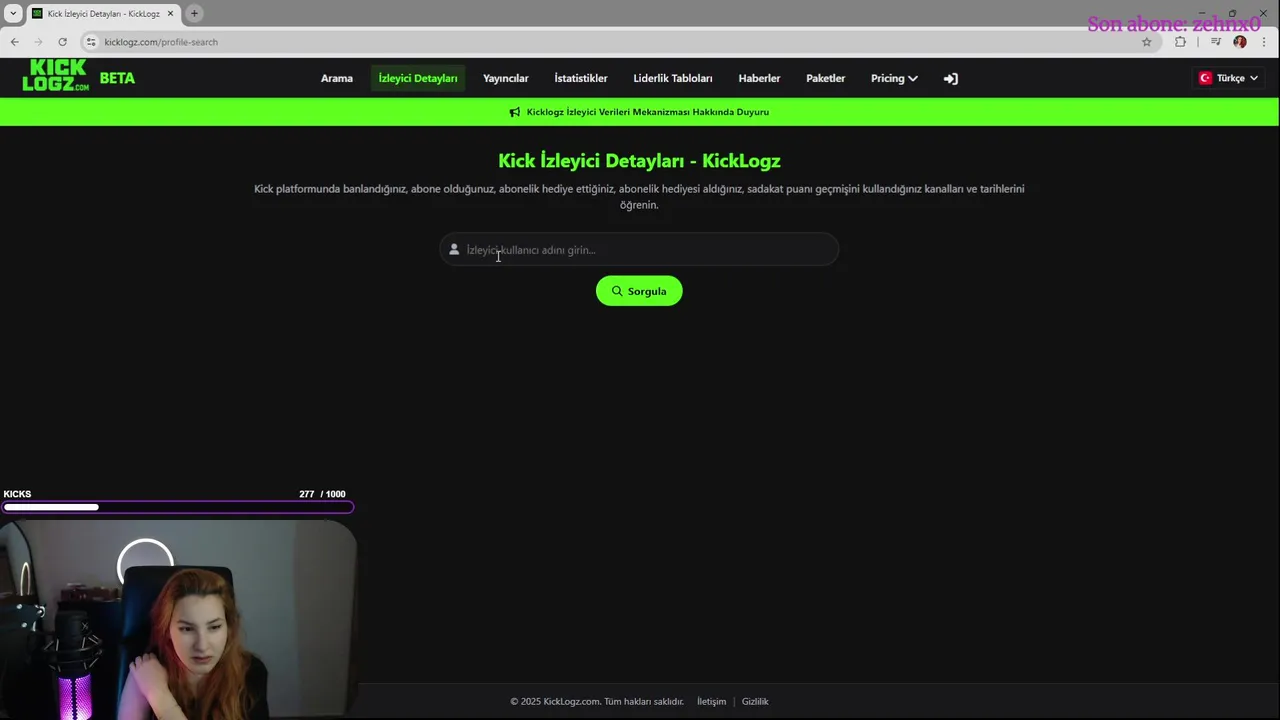Open the tab search dropdown in Chrome
Viewport: 1280px width, 720px height.
(x=13, y=13)
